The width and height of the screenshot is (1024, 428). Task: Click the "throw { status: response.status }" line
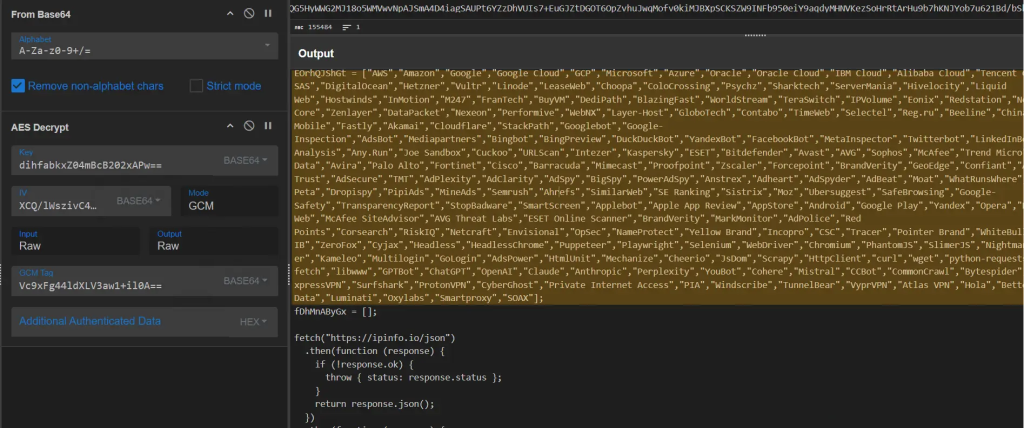[414, 378]
